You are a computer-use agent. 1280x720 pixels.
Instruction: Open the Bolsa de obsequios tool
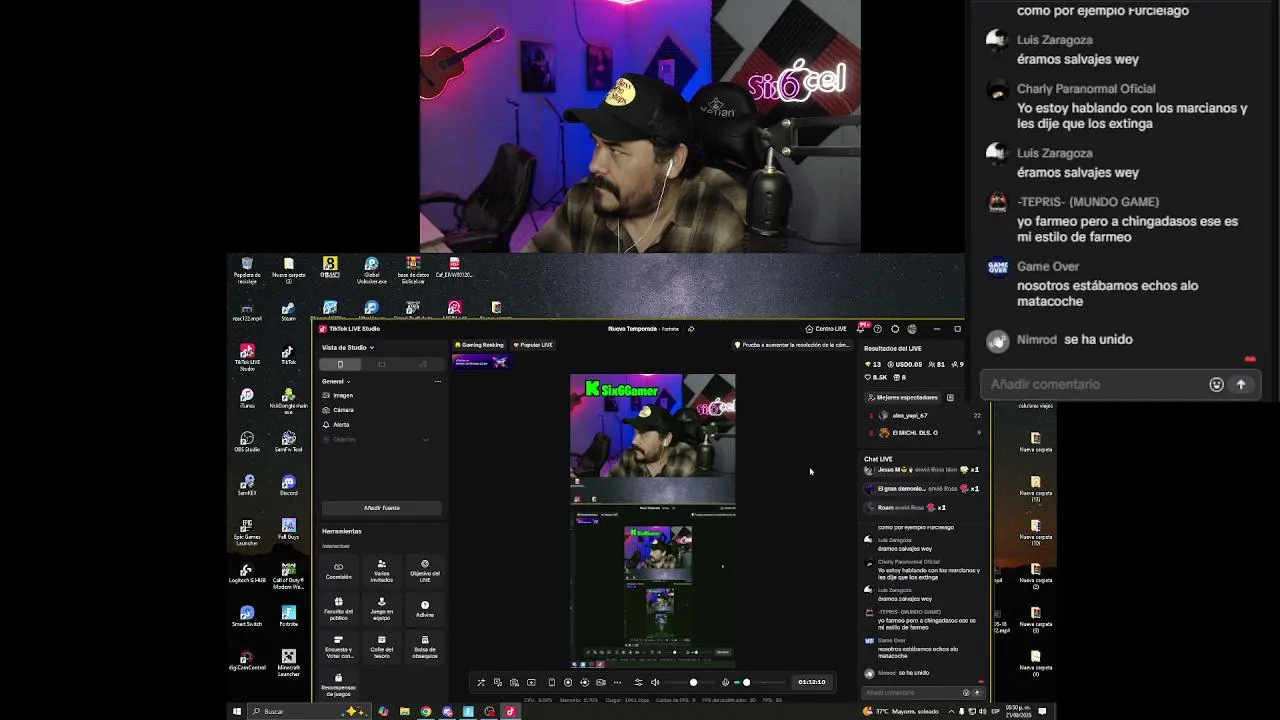click(425, 646)
